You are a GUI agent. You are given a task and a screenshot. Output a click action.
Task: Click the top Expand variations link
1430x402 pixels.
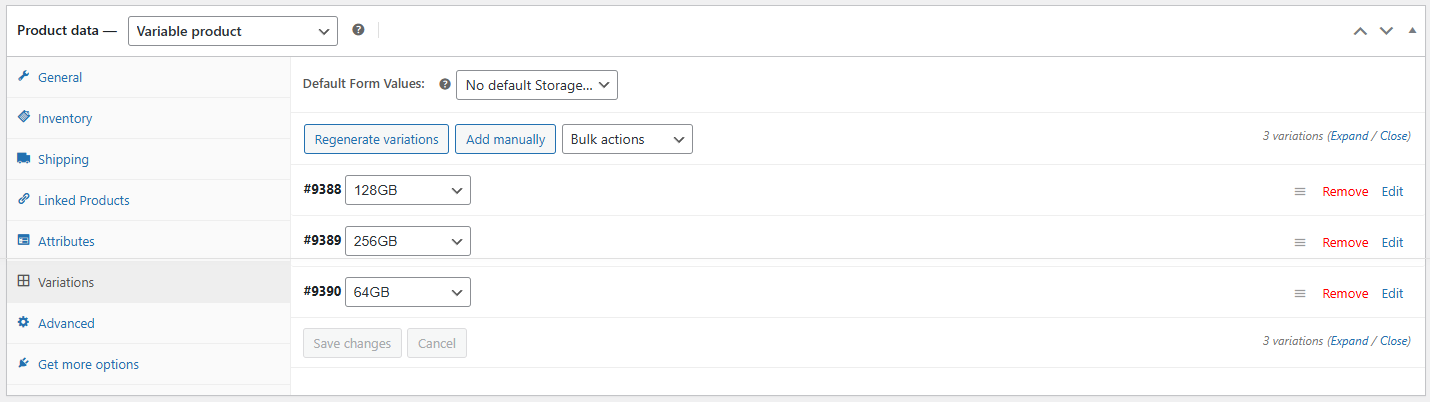click(1349, 136)
